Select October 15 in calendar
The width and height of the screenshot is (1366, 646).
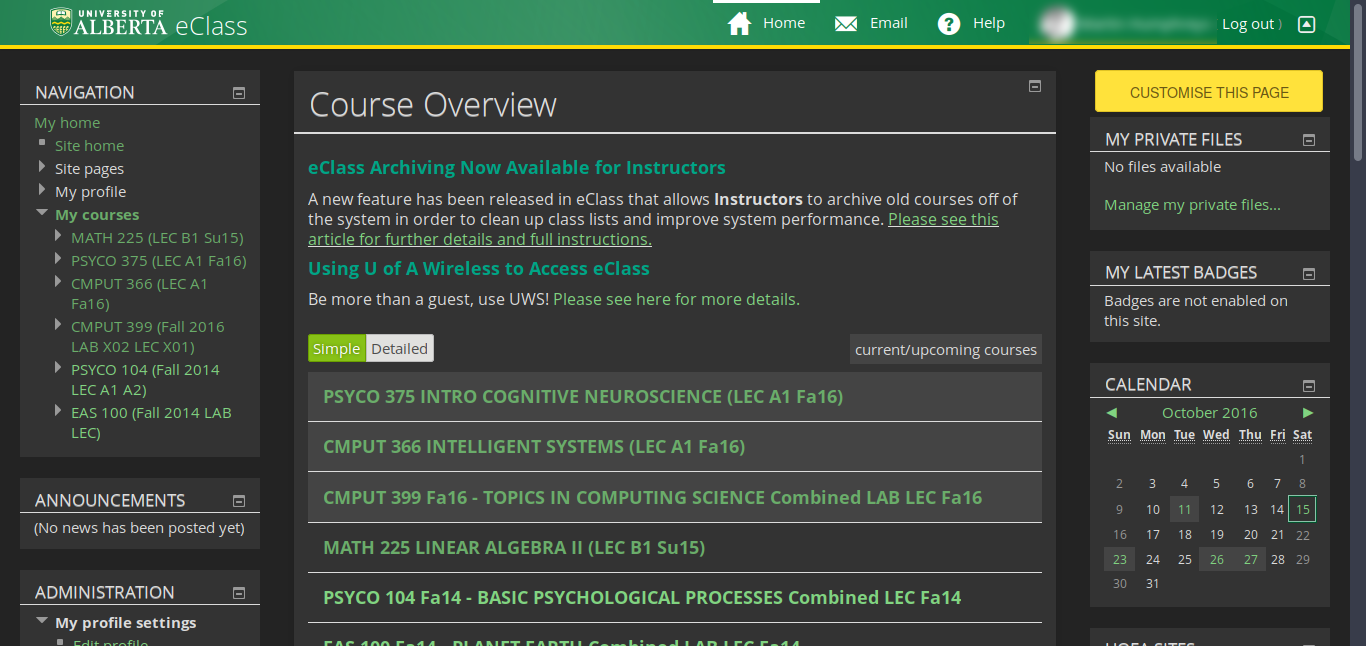[1302, 509]
